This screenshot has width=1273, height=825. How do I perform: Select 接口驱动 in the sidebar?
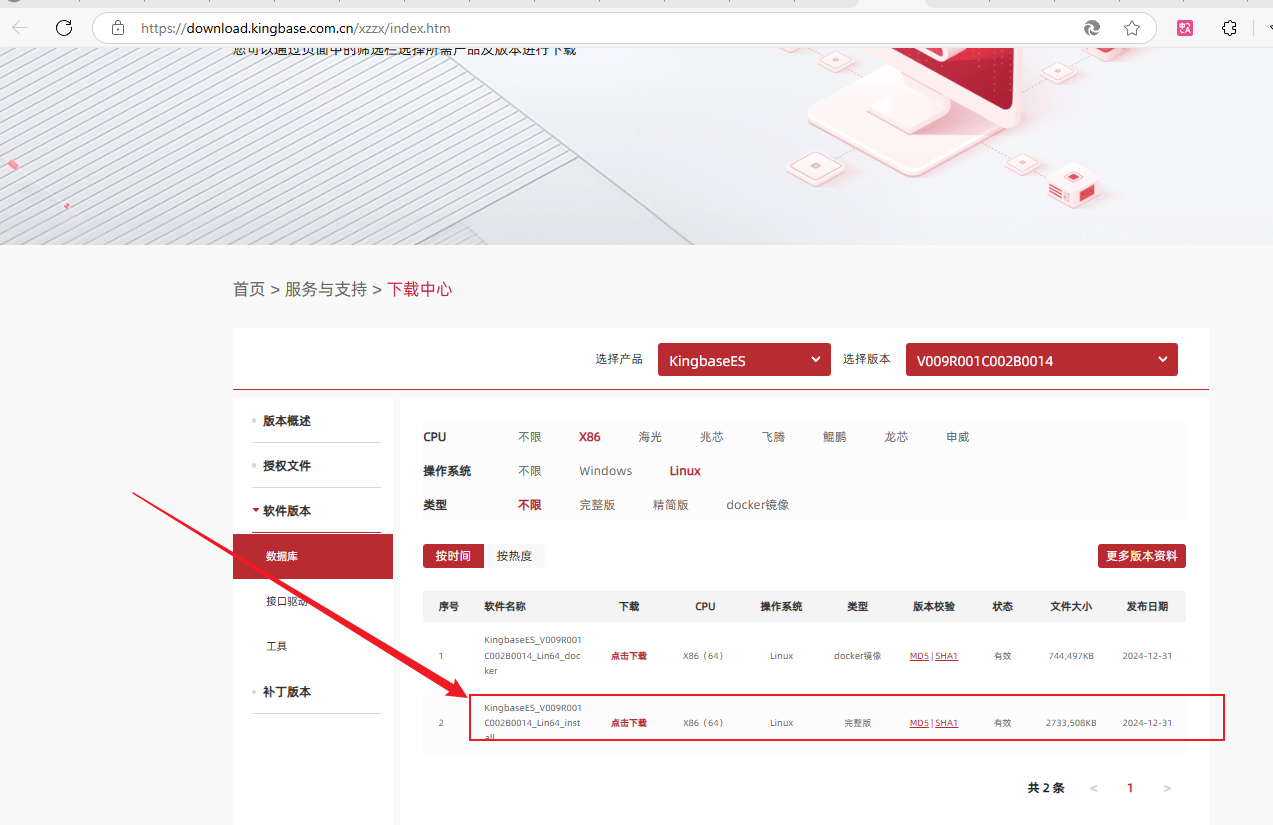pos(286,601)
